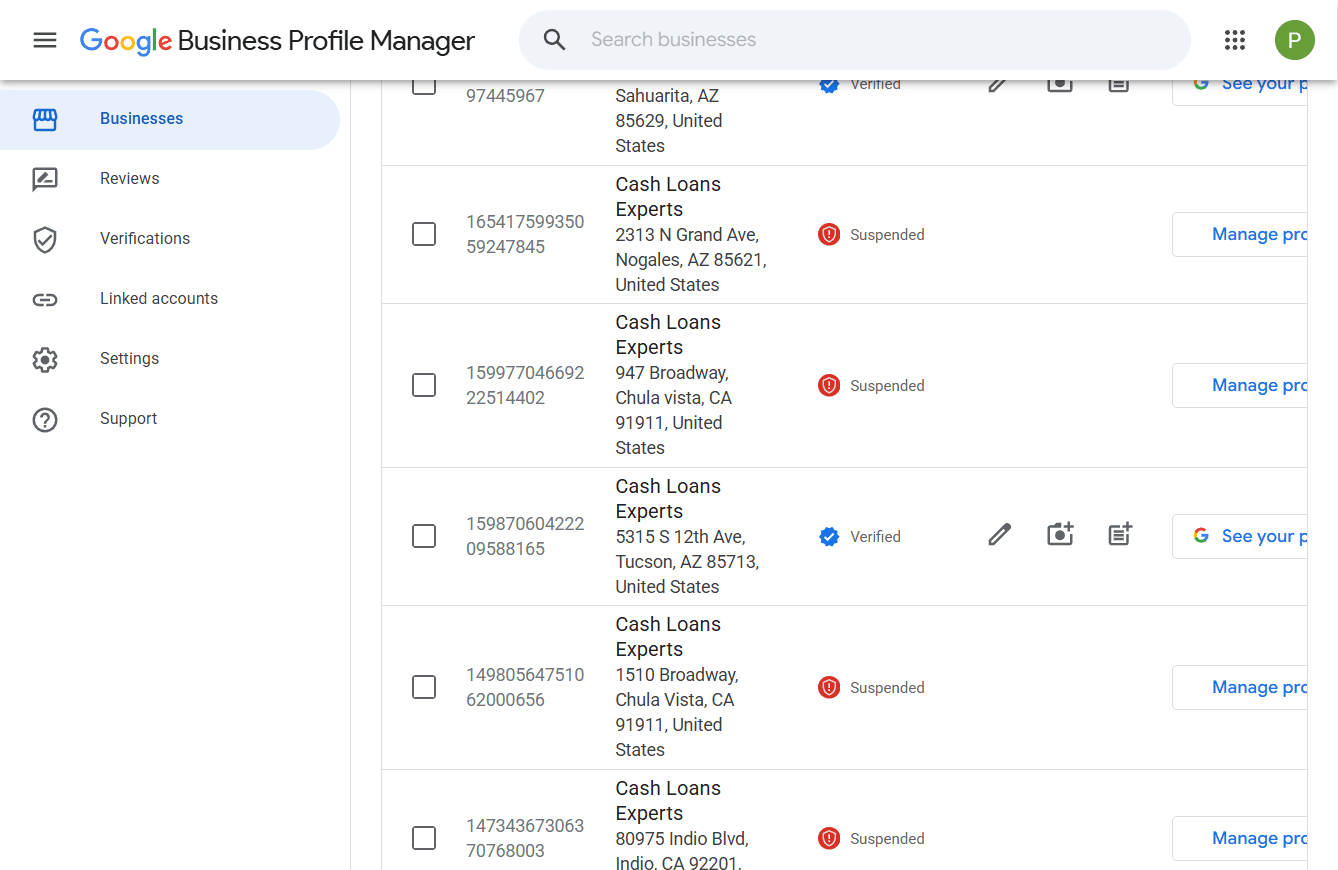This screenshot has width=1338, height=870.
Task: Open Support section
Action: pyautogui.click(x=170, y=419)
